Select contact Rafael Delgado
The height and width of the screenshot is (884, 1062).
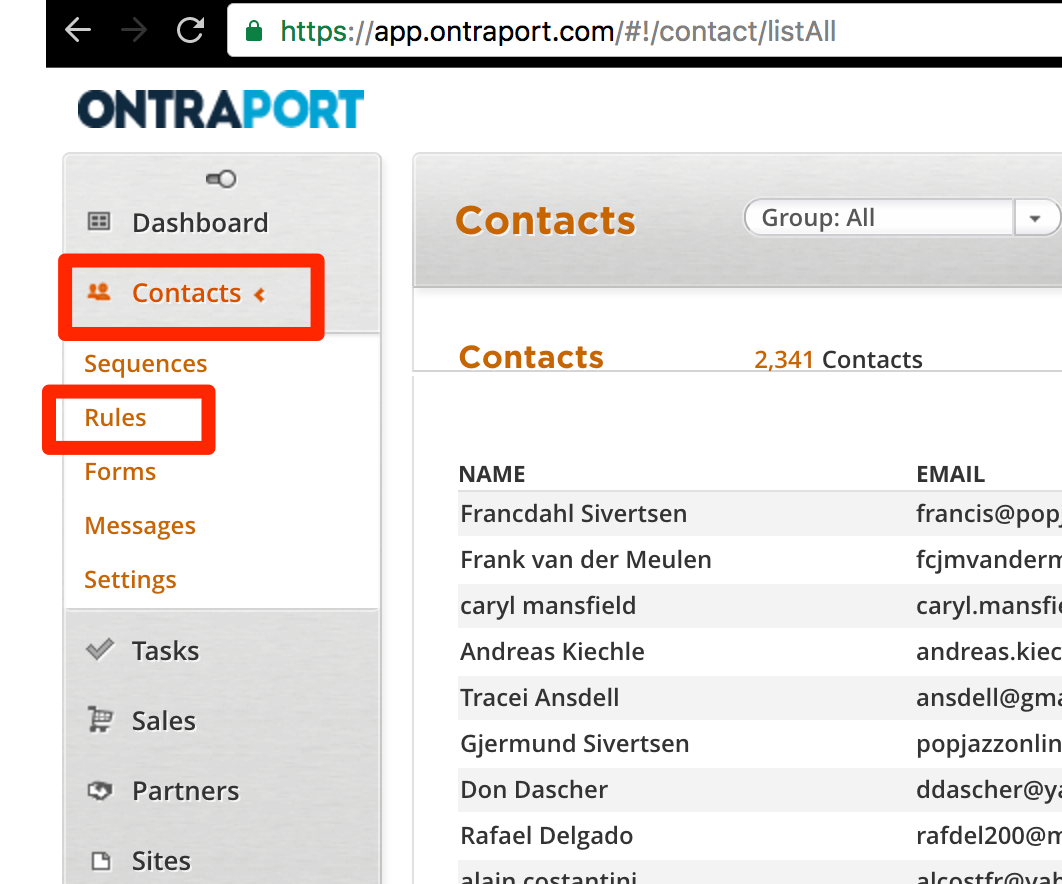tap(547, 836)
